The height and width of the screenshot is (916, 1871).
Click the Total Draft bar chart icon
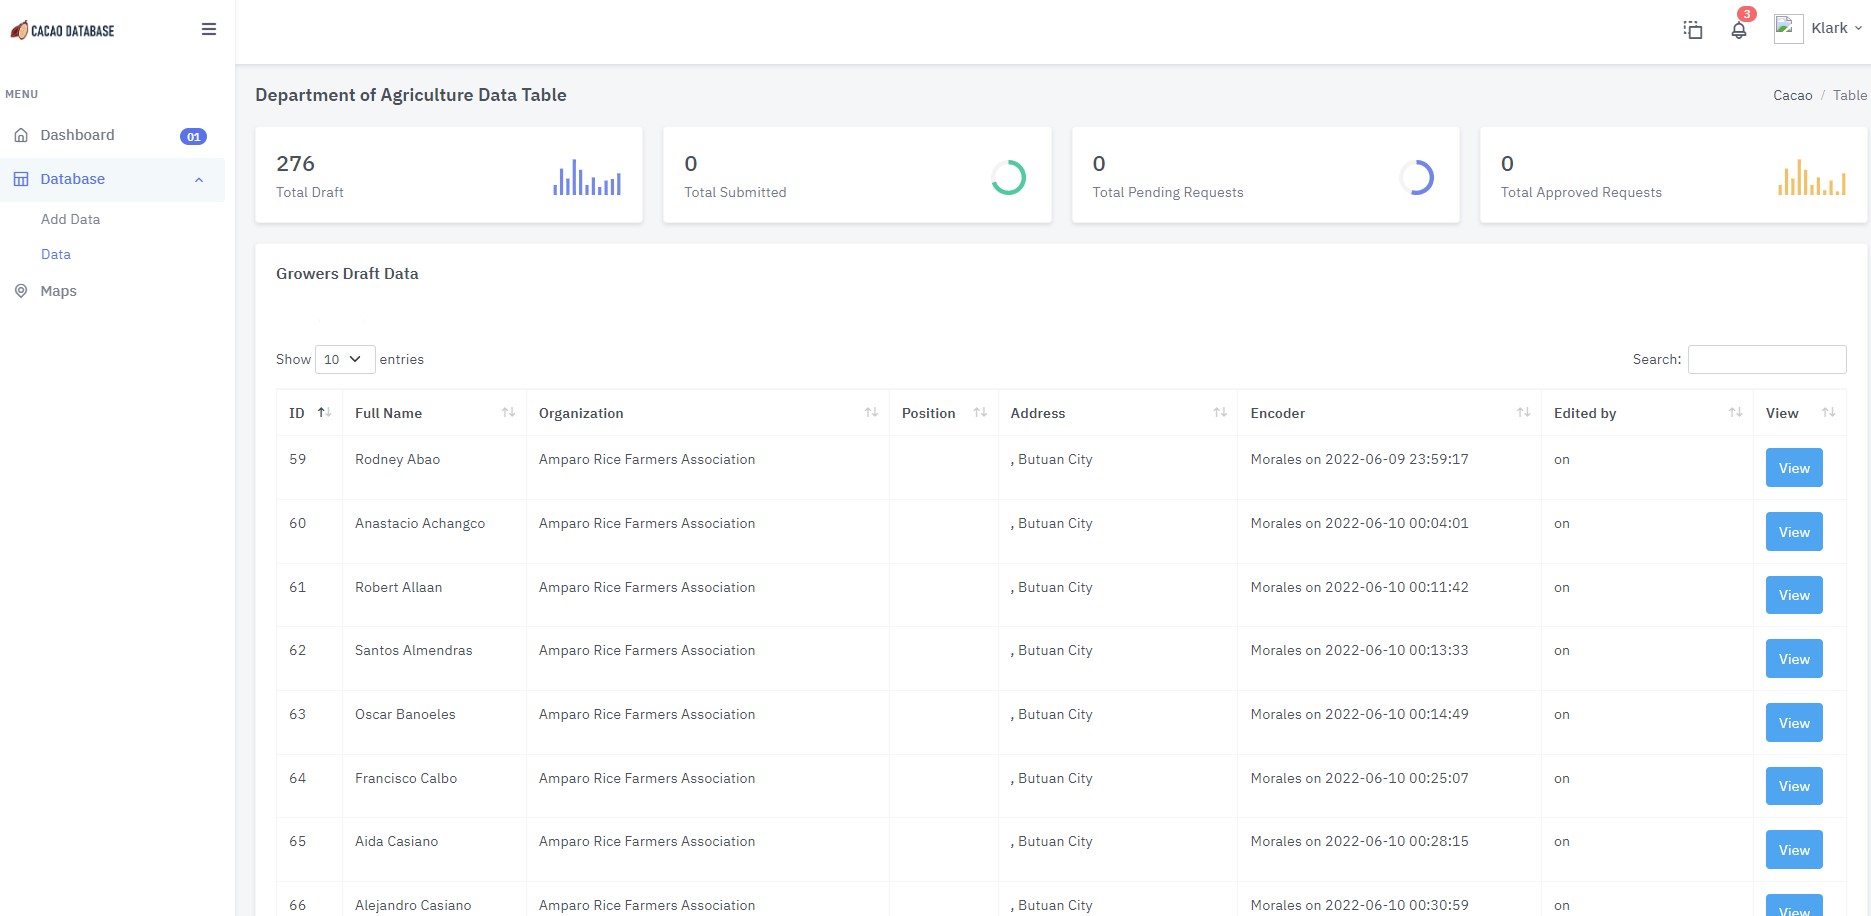tap(587, 177)
